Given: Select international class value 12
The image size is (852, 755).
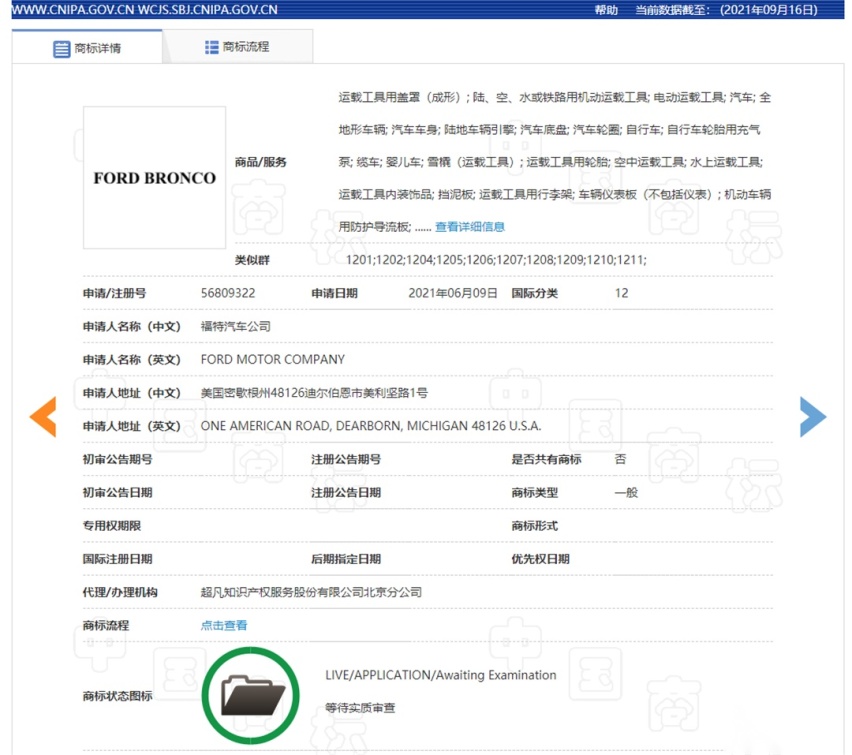Looking at the screenshot, I should pyautogui.click(x=621, y=293).
